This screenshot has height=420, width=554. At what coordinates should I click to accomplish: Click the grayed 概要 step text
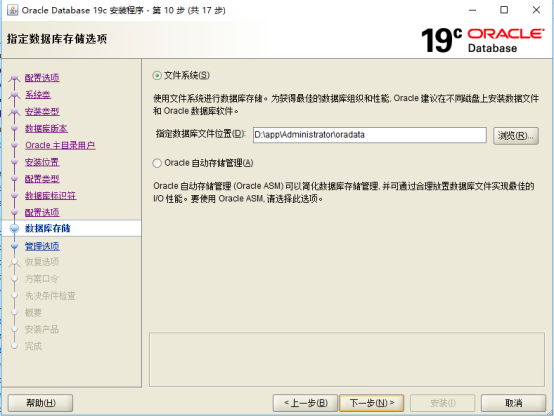tap(33, 313)
